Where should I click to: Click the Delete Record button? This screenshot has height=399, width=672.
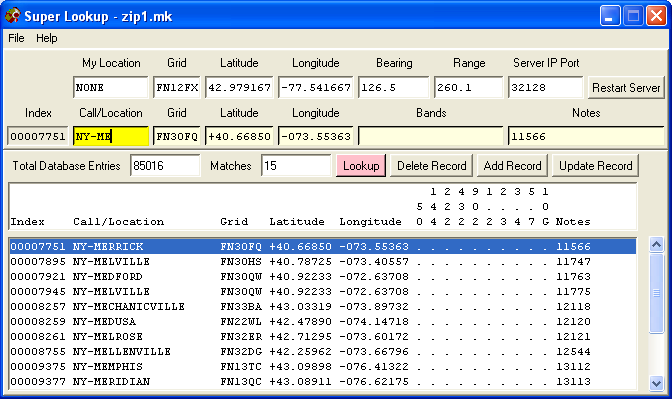(x=432, y=166)
